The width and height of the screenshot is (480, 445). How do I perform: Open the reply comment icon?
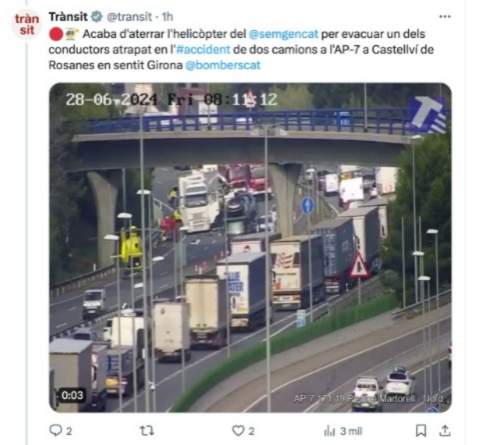[x=55, y=431]
